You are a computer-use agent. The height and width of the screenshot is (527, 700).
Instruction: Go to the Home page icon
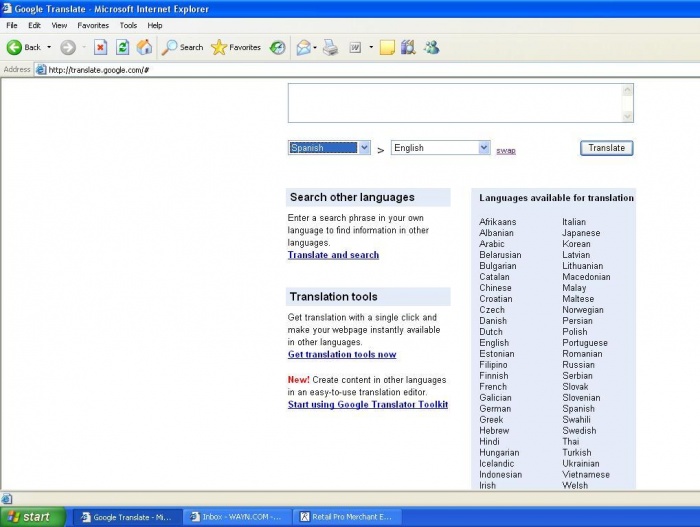144,47
